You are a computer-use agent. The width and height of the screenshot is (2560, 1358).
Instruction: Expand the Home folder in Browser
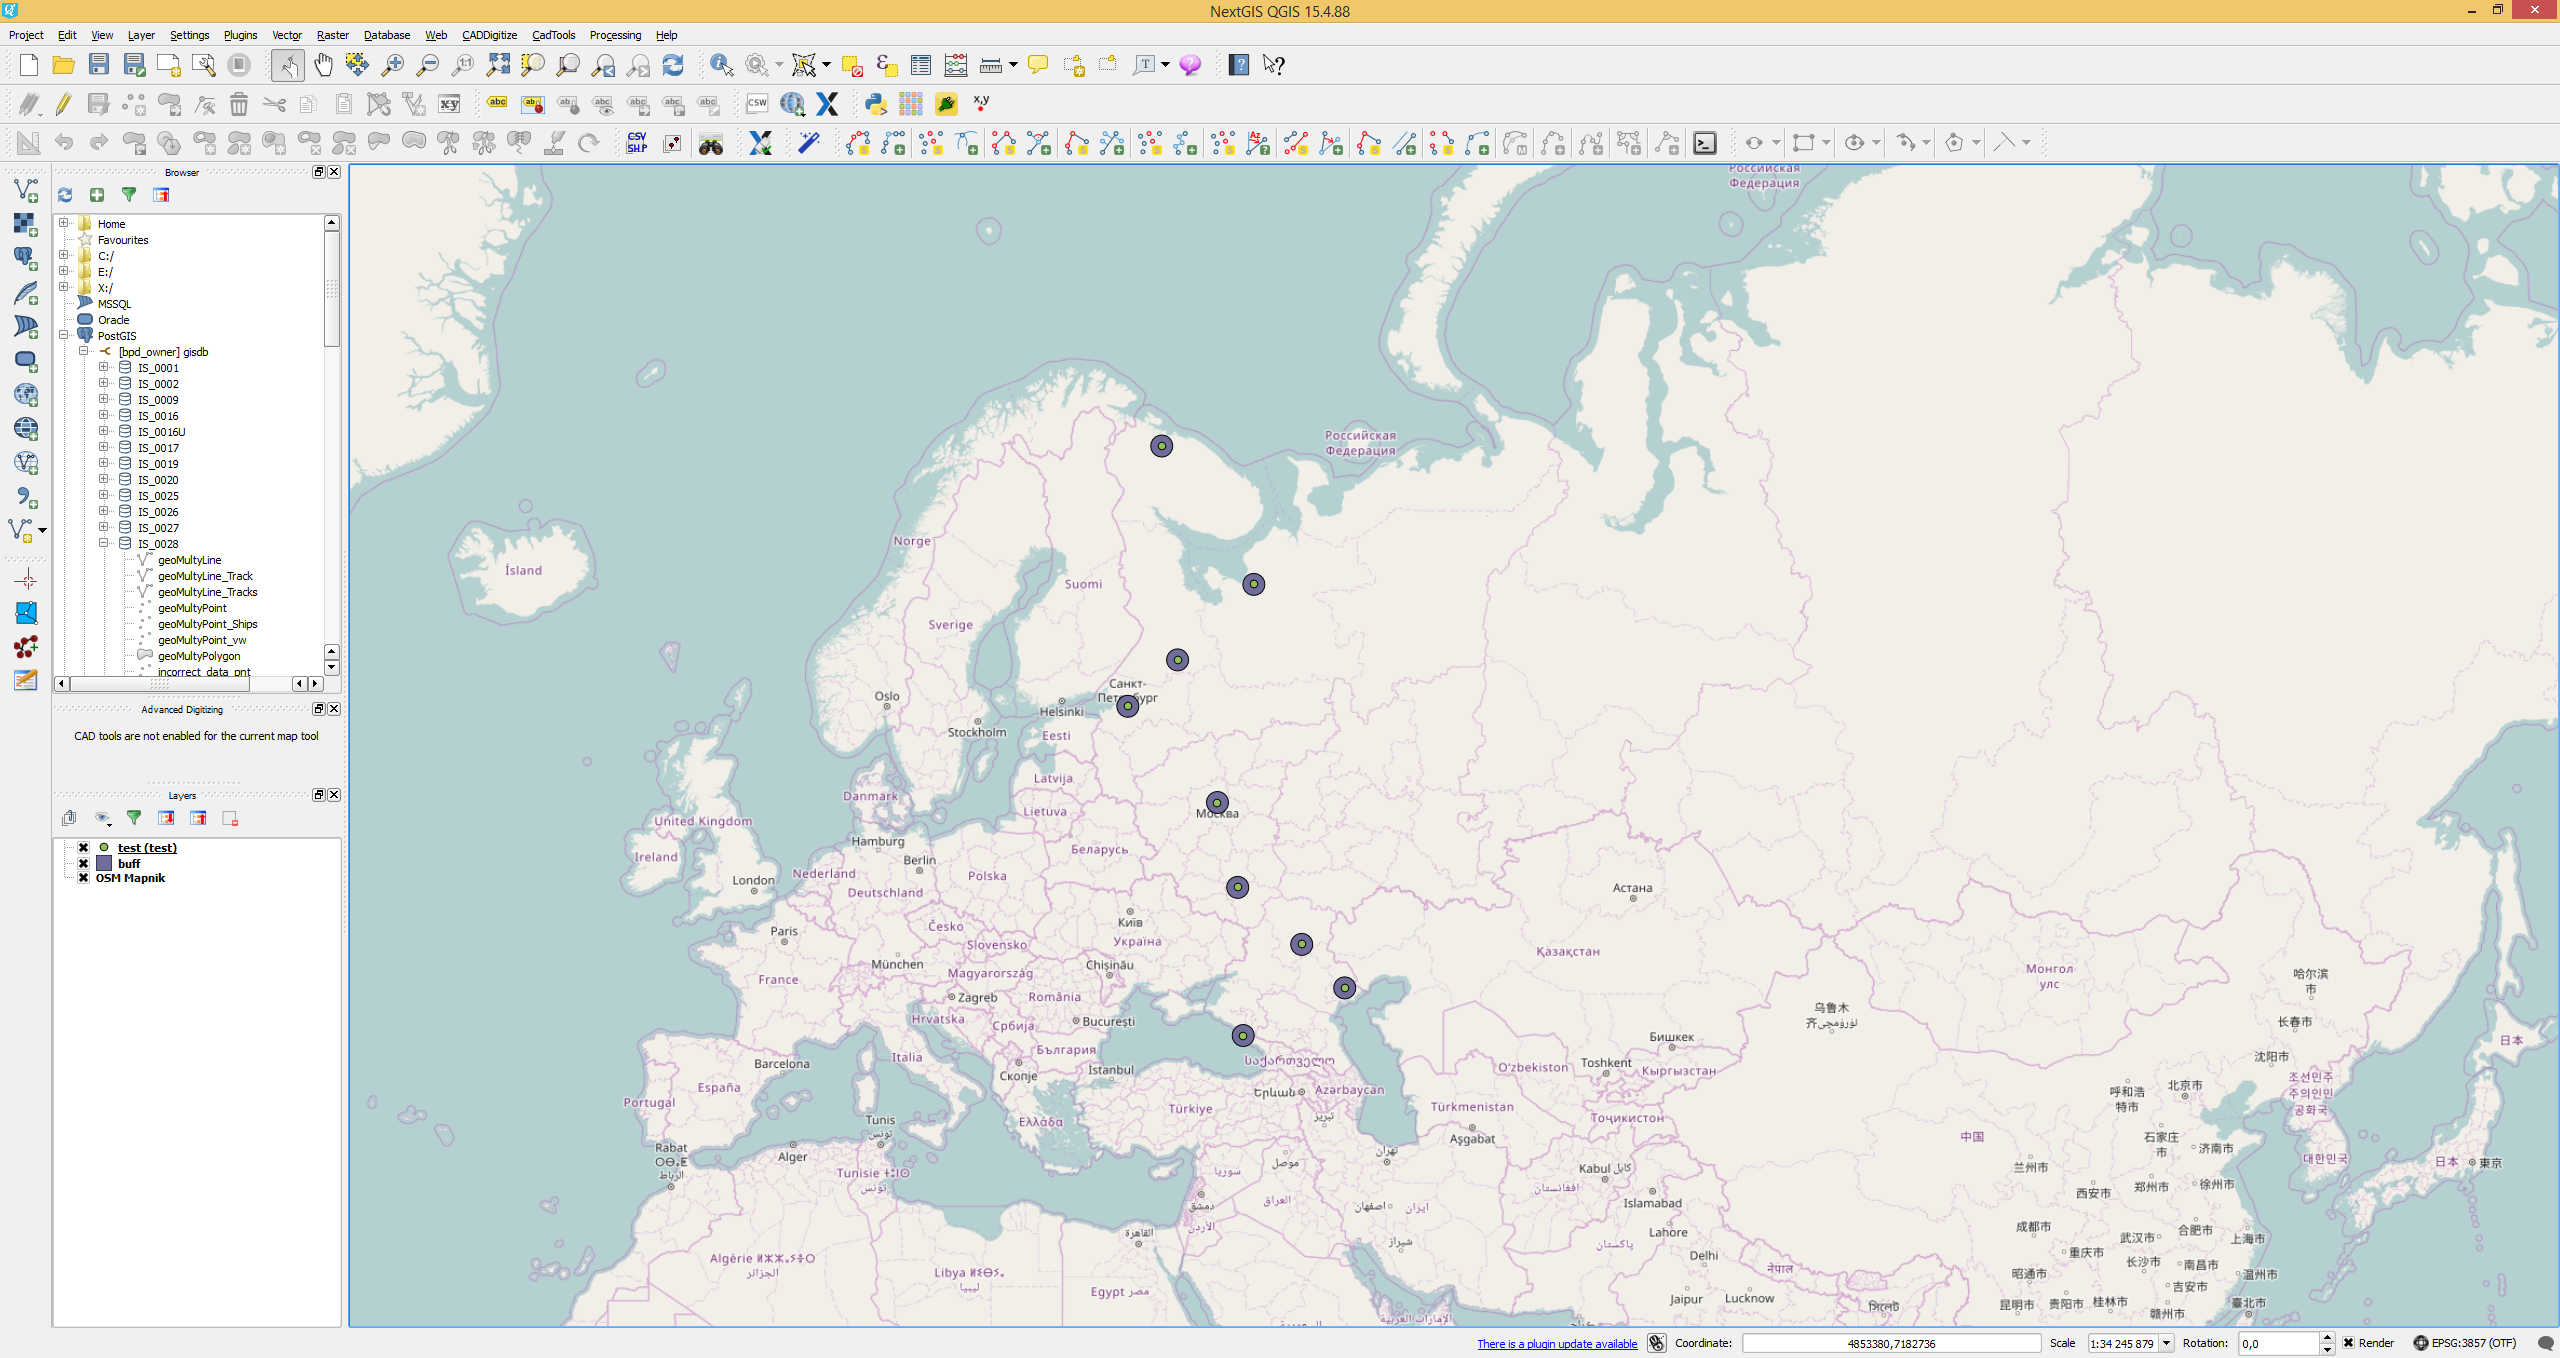[x=64, y=223]
